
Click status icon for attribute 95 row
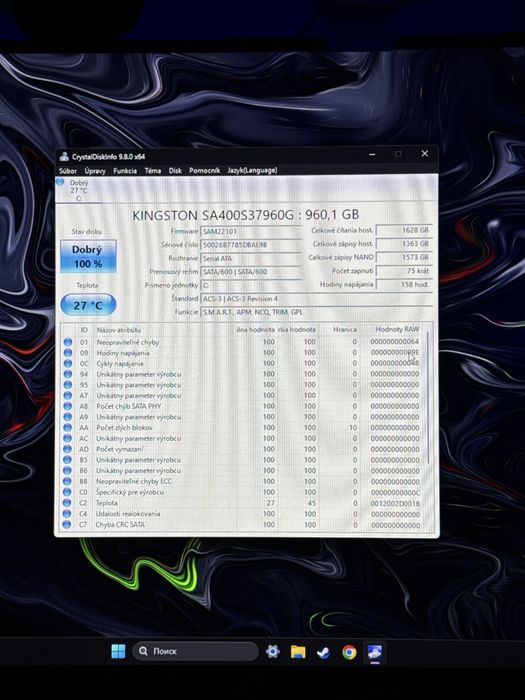tap(68, 385)
